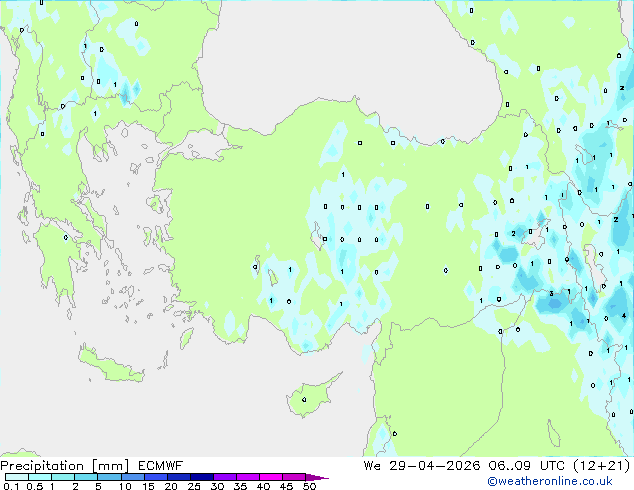Screen dimensions: 634x490
Task: Click the 'ECMWF' model label
Action: [161, 466]
